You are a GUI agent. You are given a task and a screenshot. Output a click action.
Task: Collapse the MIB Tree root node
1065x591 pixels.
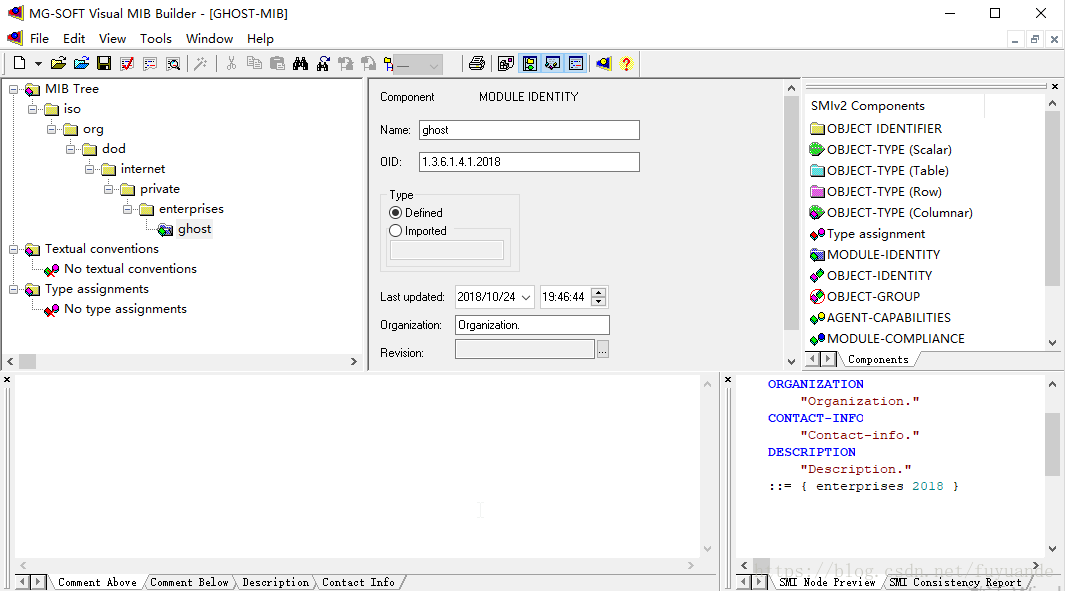[x=13, y=89]
